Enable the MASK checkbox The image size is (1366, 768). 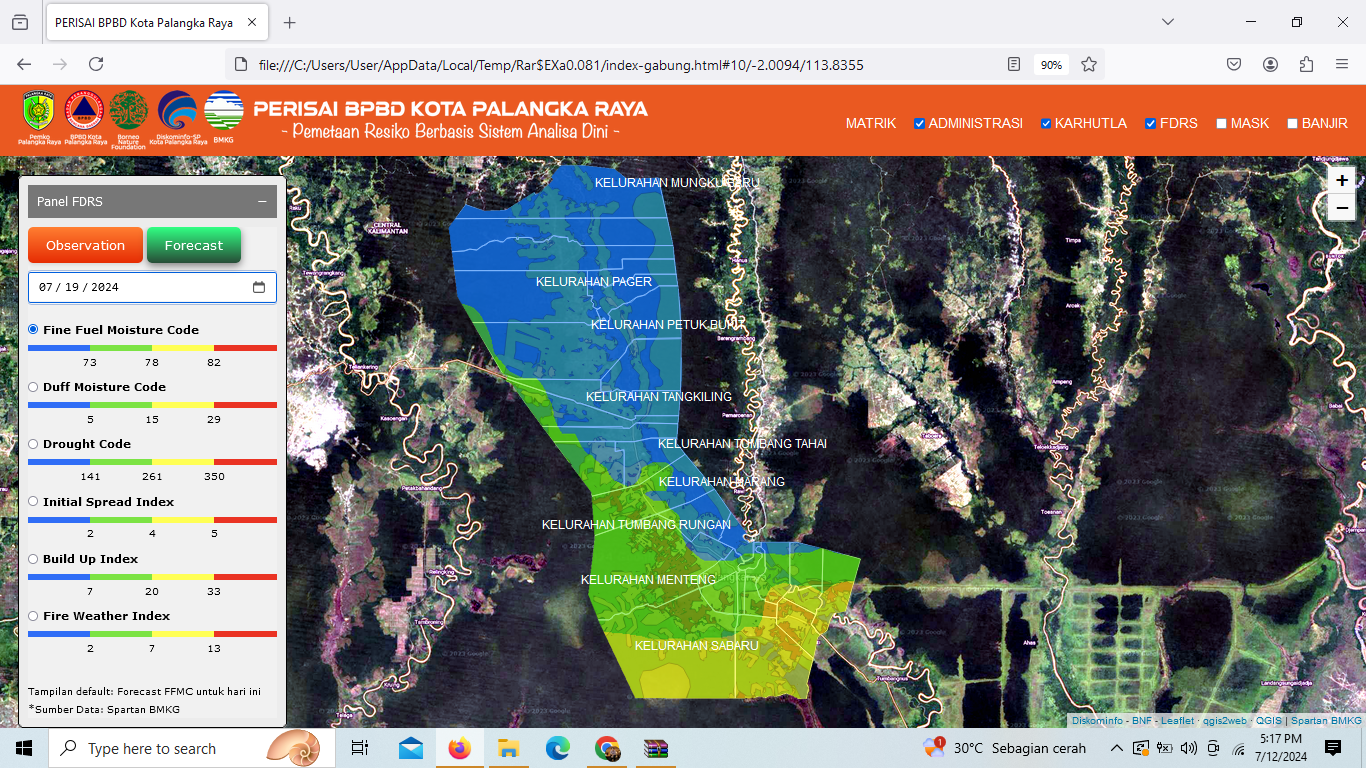point(1221,124)
